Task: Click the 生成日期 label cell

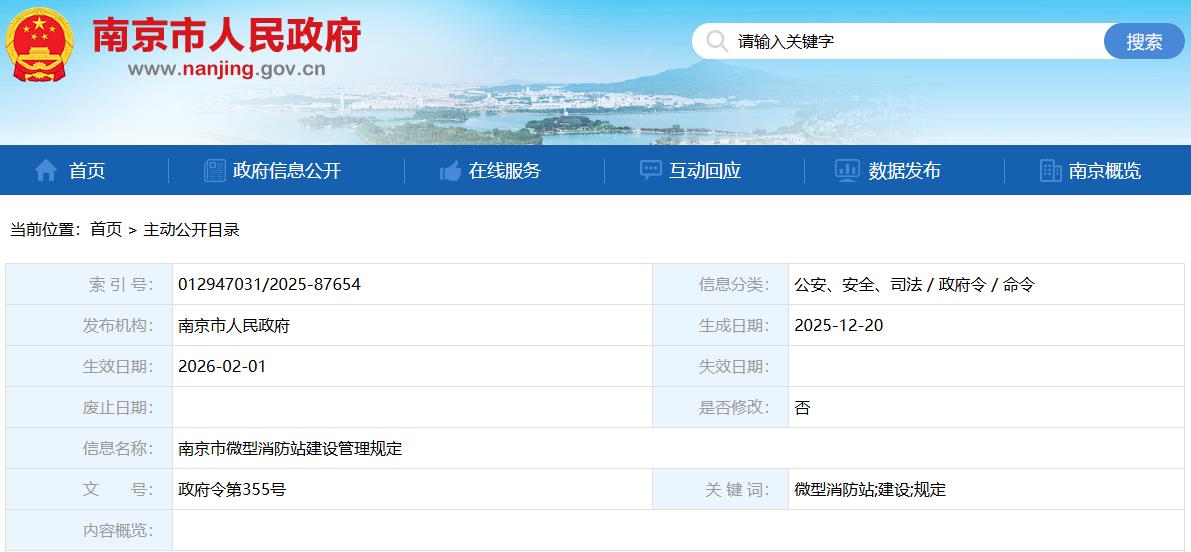Action: click(720, 325)
